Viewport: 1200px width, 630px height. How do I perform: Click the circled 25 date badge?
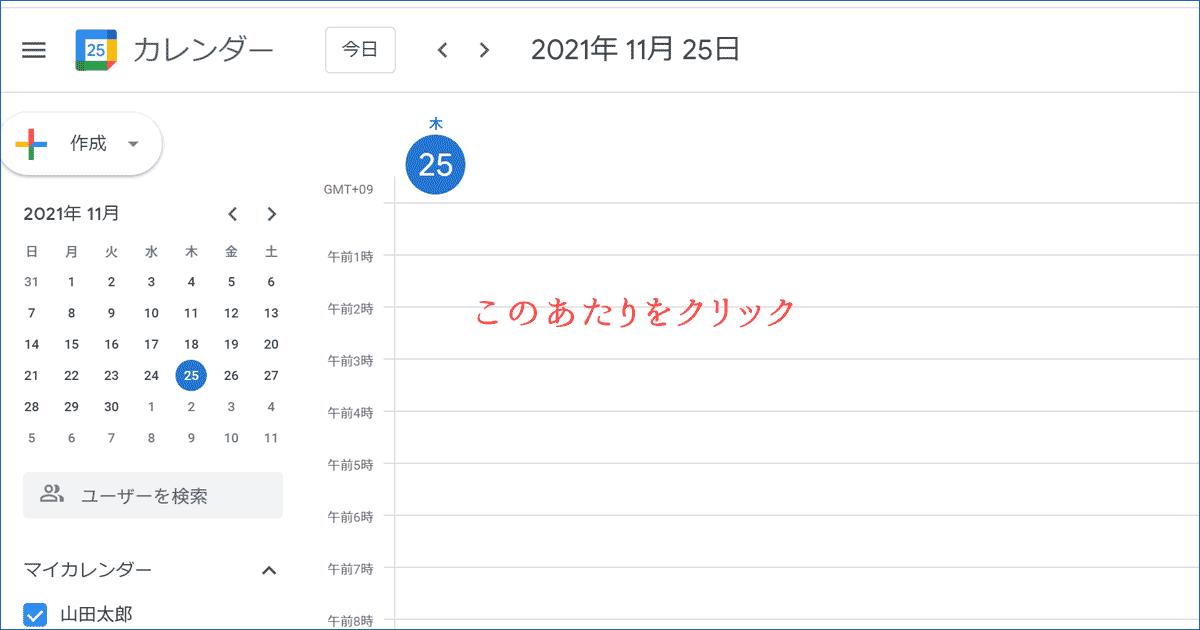[x=435, y=164]
